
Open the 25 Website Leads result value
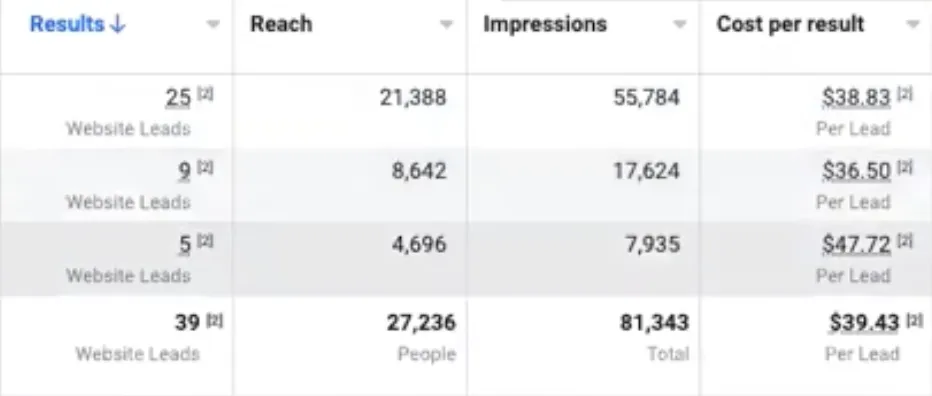point(178,98)
